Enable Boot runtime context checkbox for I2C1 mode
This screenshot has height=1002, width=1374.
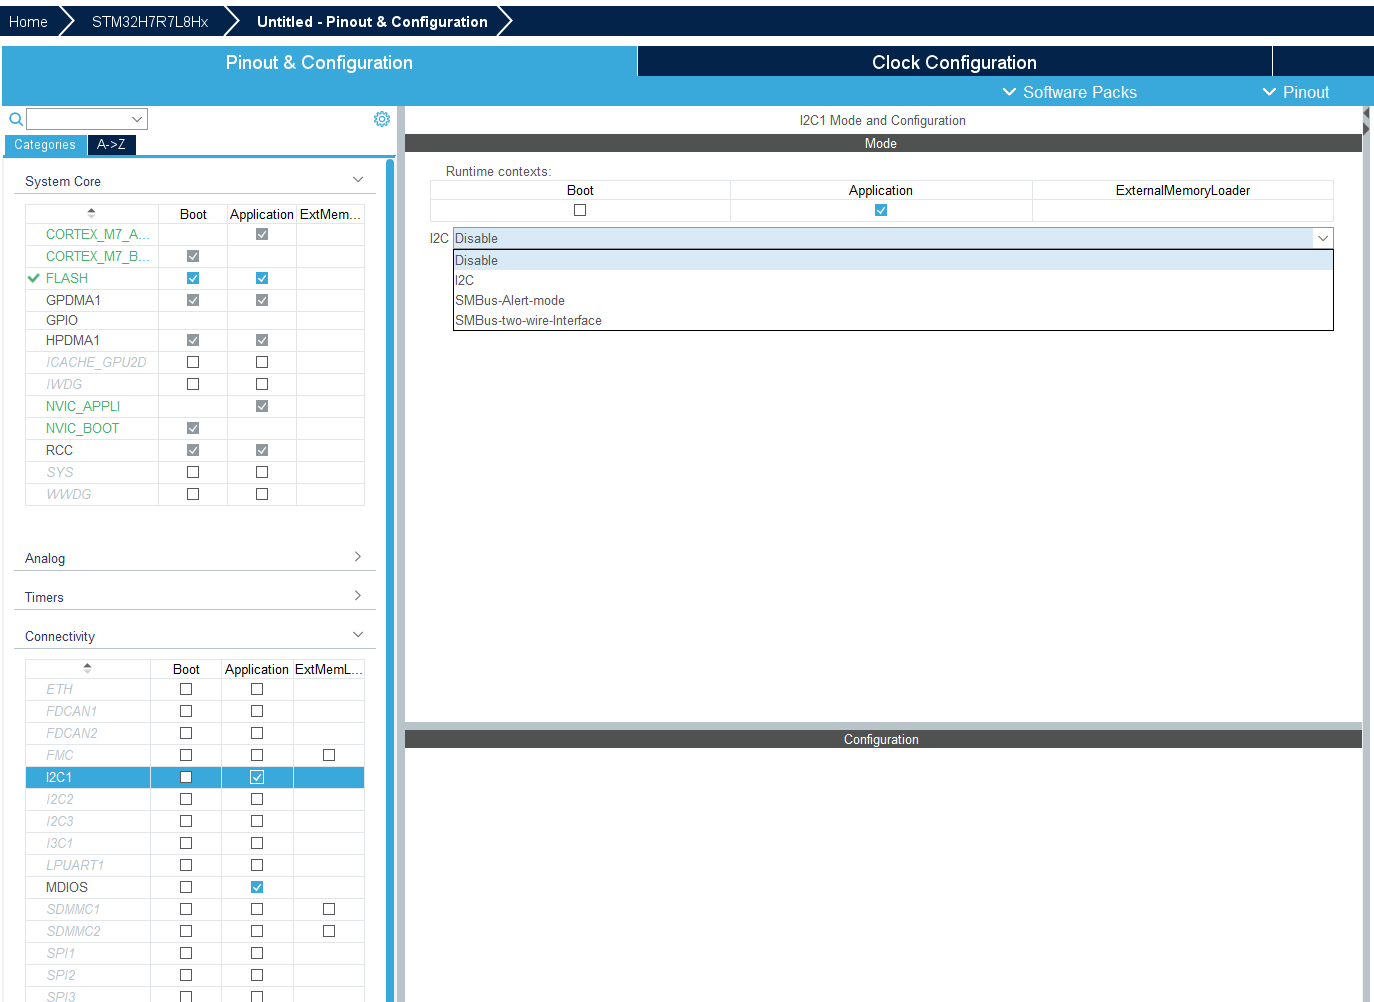coord(580,210)
